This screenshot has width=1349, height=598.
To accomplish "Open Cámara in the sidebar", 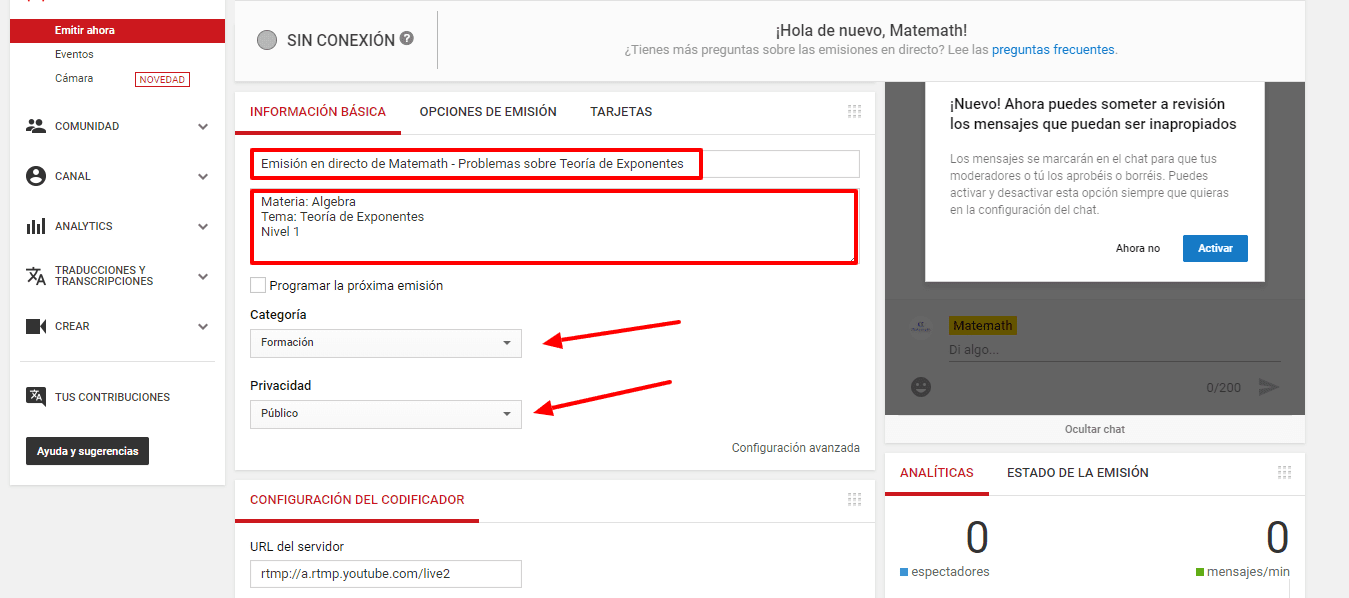I will click(74, 78).
